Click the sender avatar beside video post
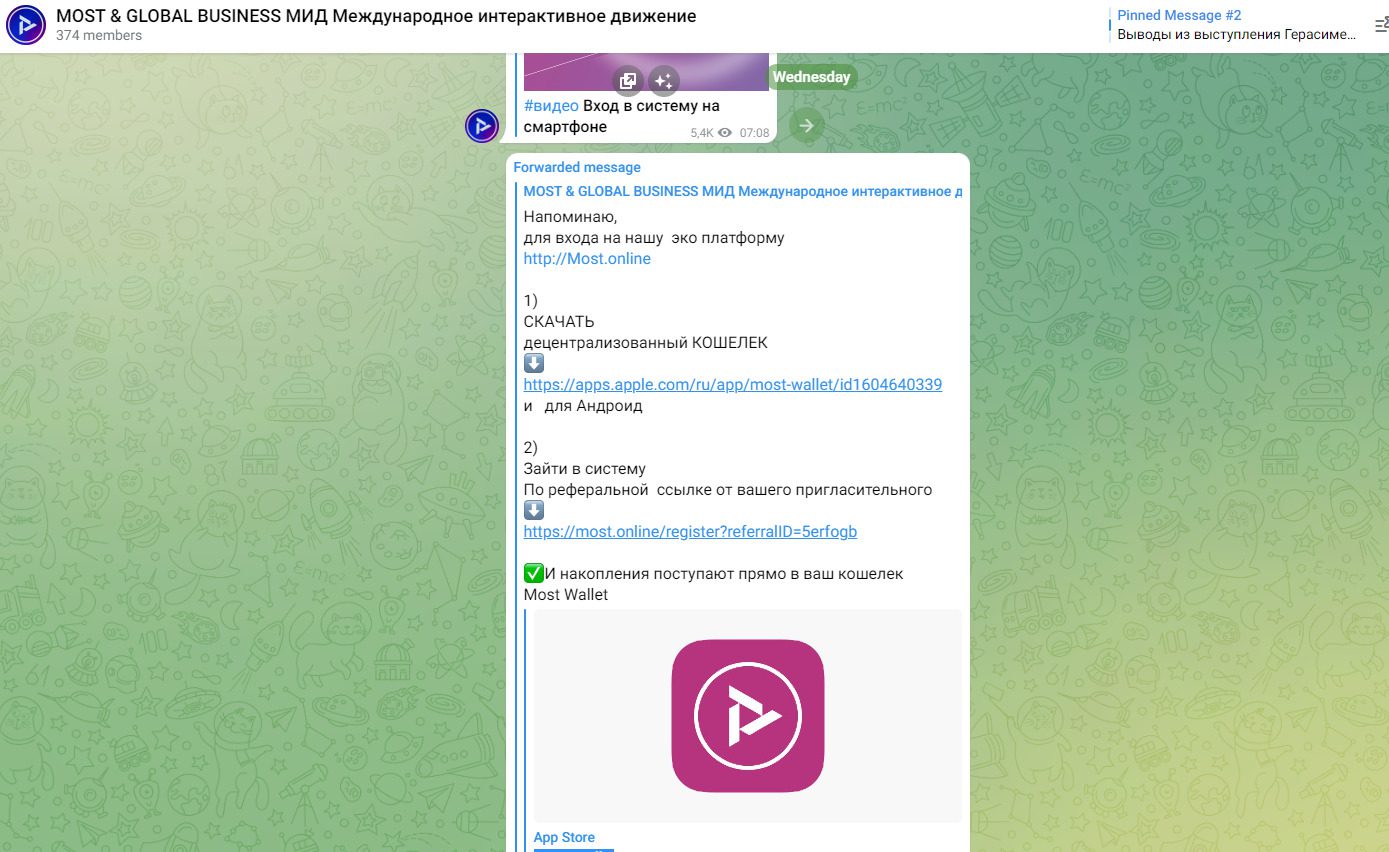Image resolution: width=1389 pixels, height=852 pixels. pos(482,126)
